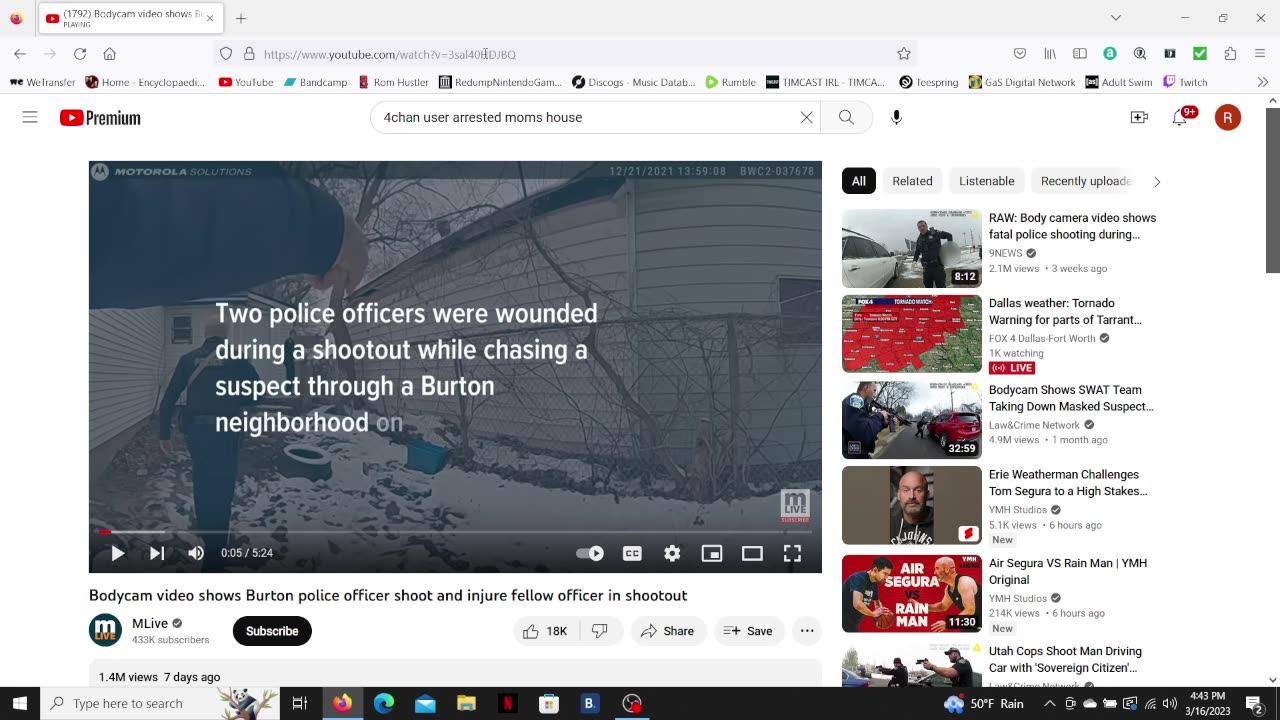Image resolution: width=1280 pixels, height=720 pixels.
Task: Switch to miniplayer
Action: coord(712,553)
